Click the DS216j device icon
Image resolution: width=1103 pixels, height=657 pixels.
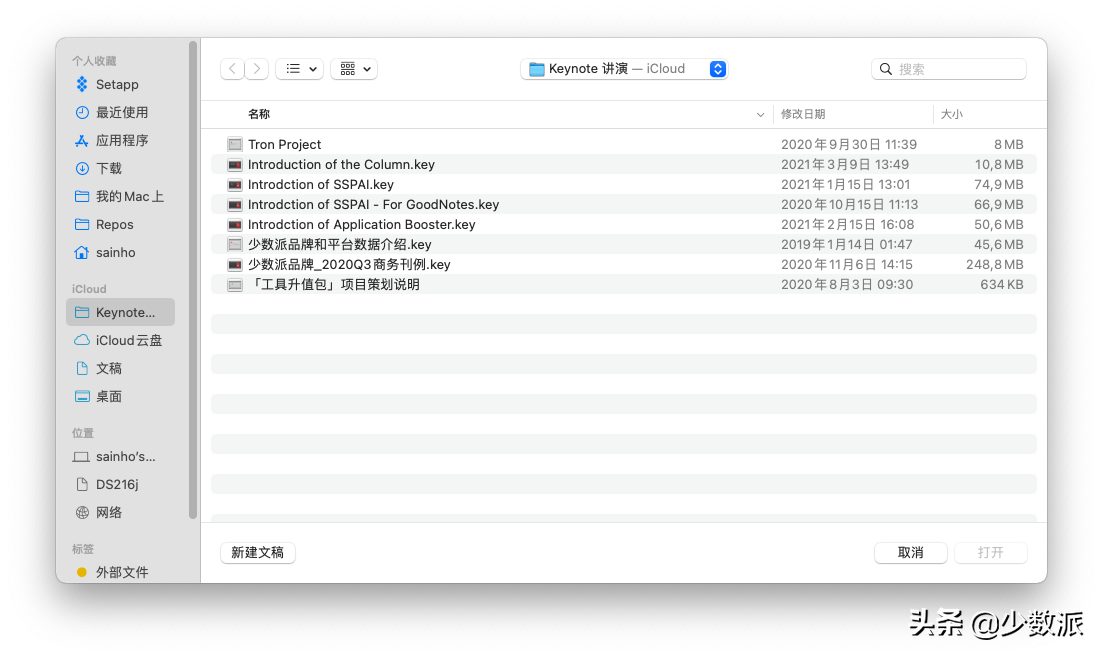(82, 485)
